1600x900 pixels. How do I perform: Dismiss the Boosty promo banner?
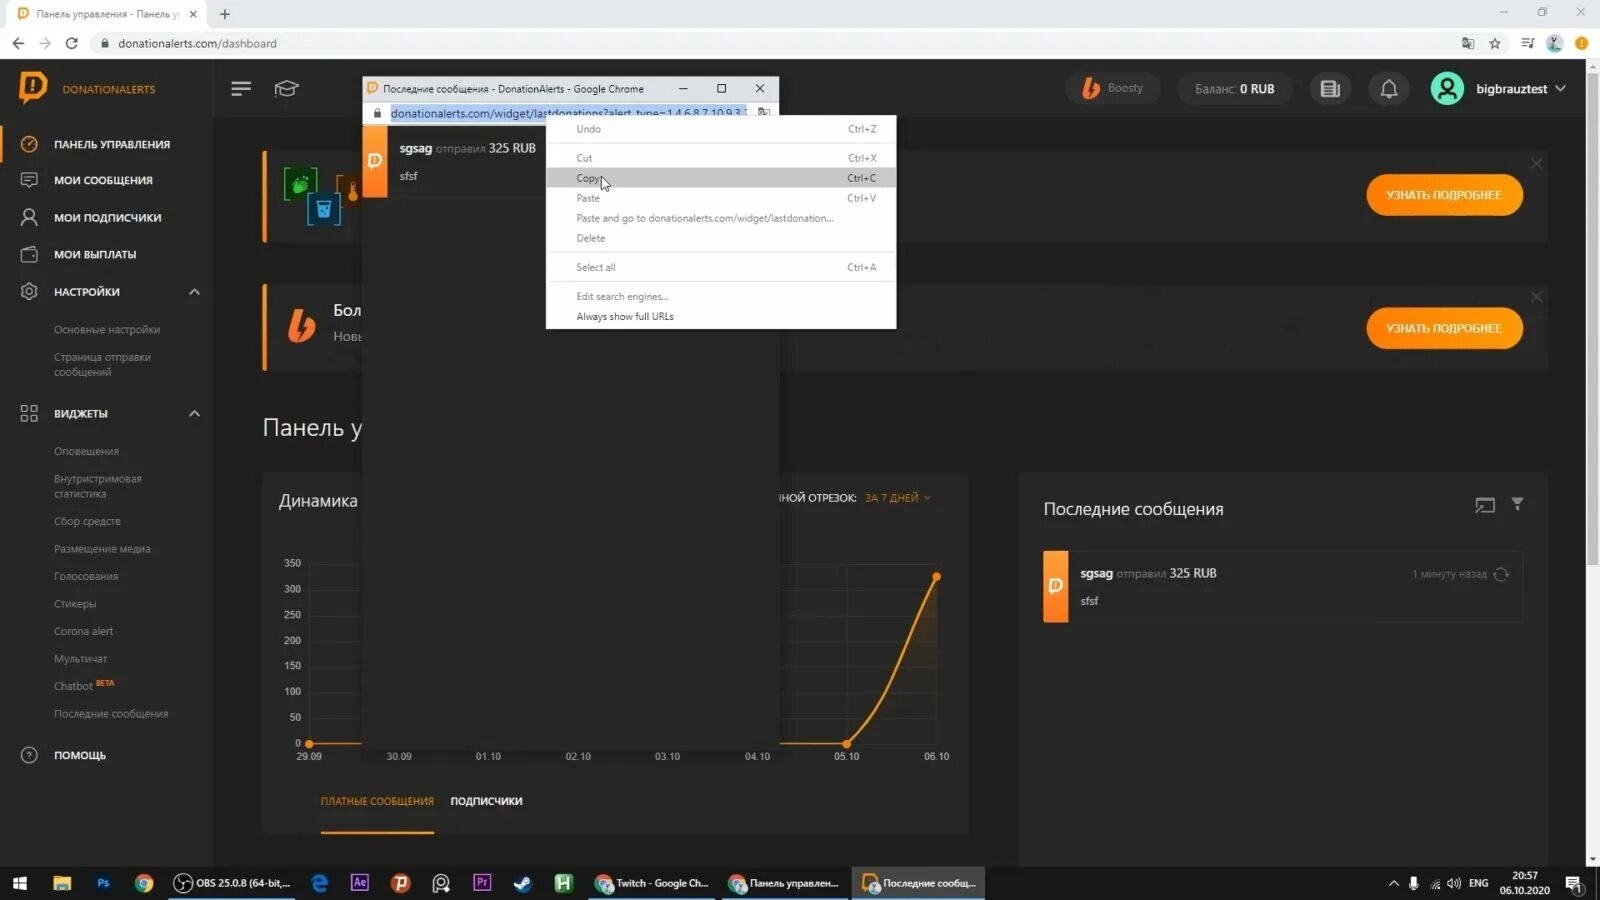[x=1536, y=297]
